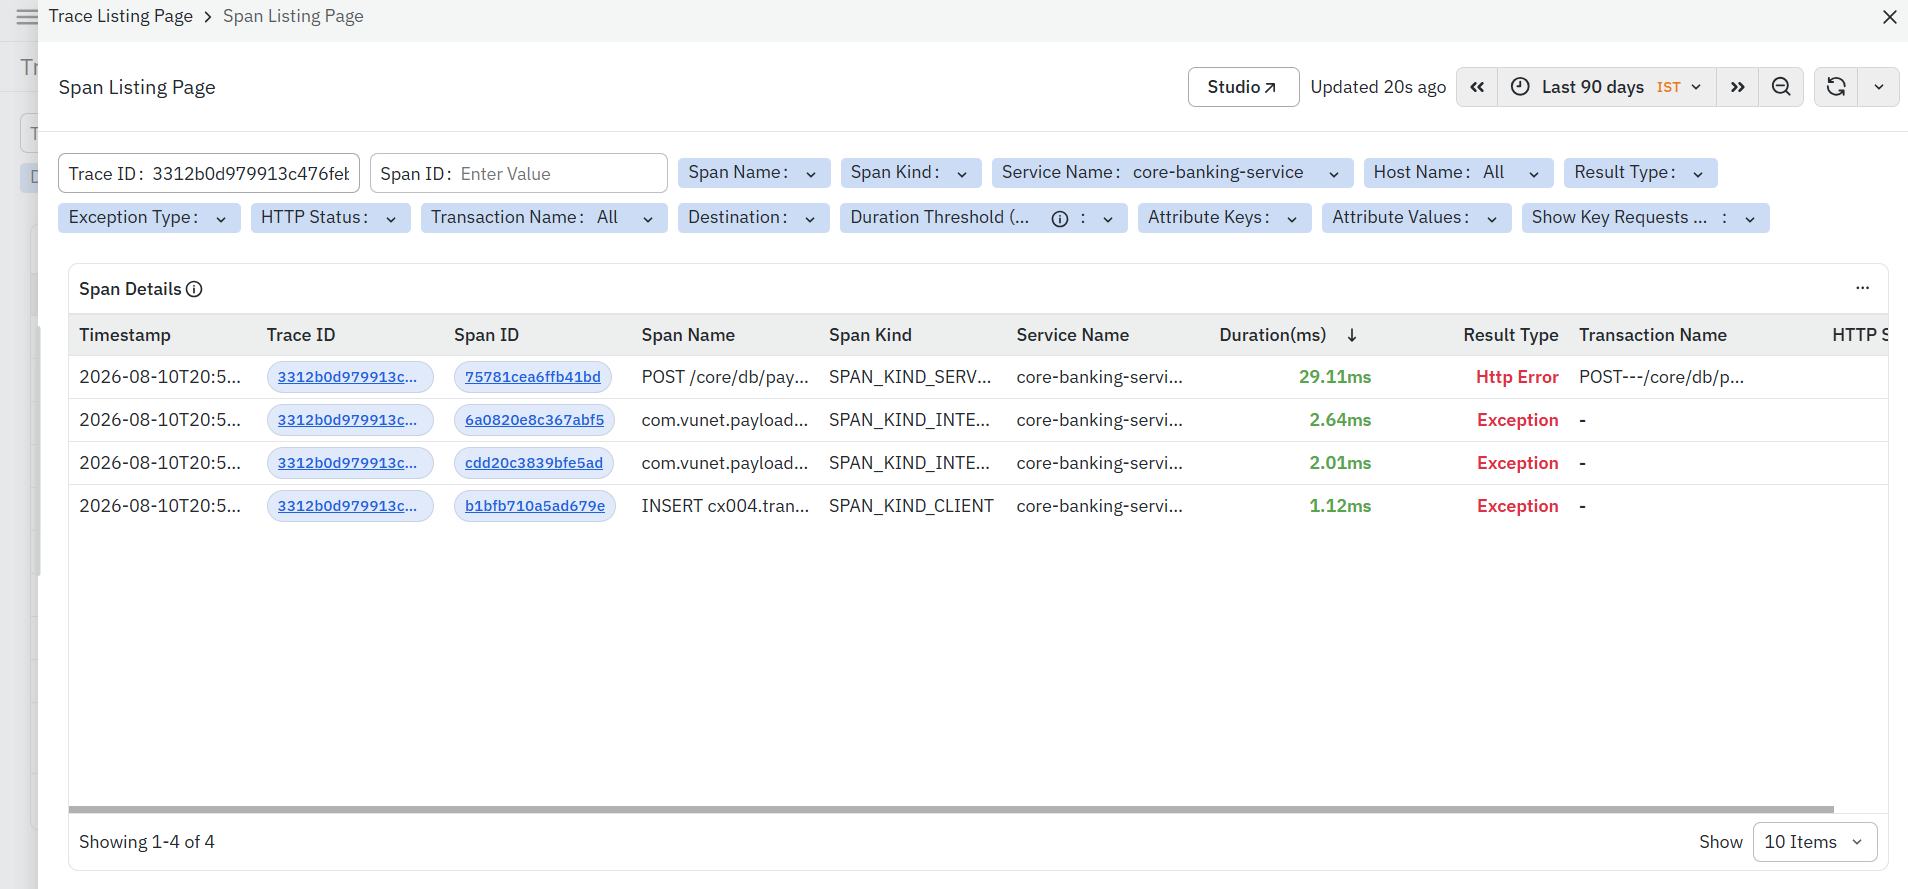
Task: Click the SPAN_KIND_SERV... cell
Action: click(910, 377)
